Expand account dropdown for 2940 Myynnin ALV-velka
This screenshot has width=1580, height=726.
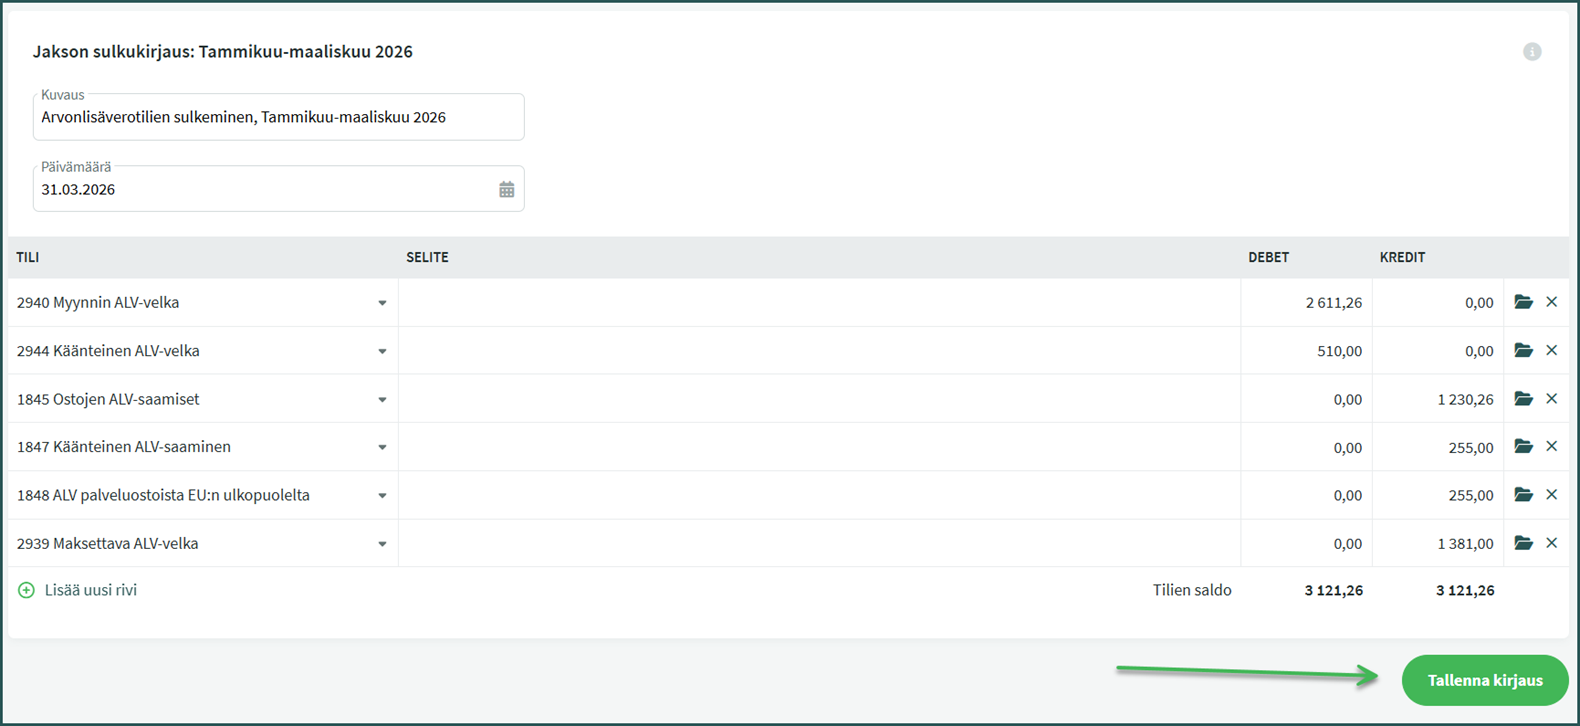tap(382, 303)
